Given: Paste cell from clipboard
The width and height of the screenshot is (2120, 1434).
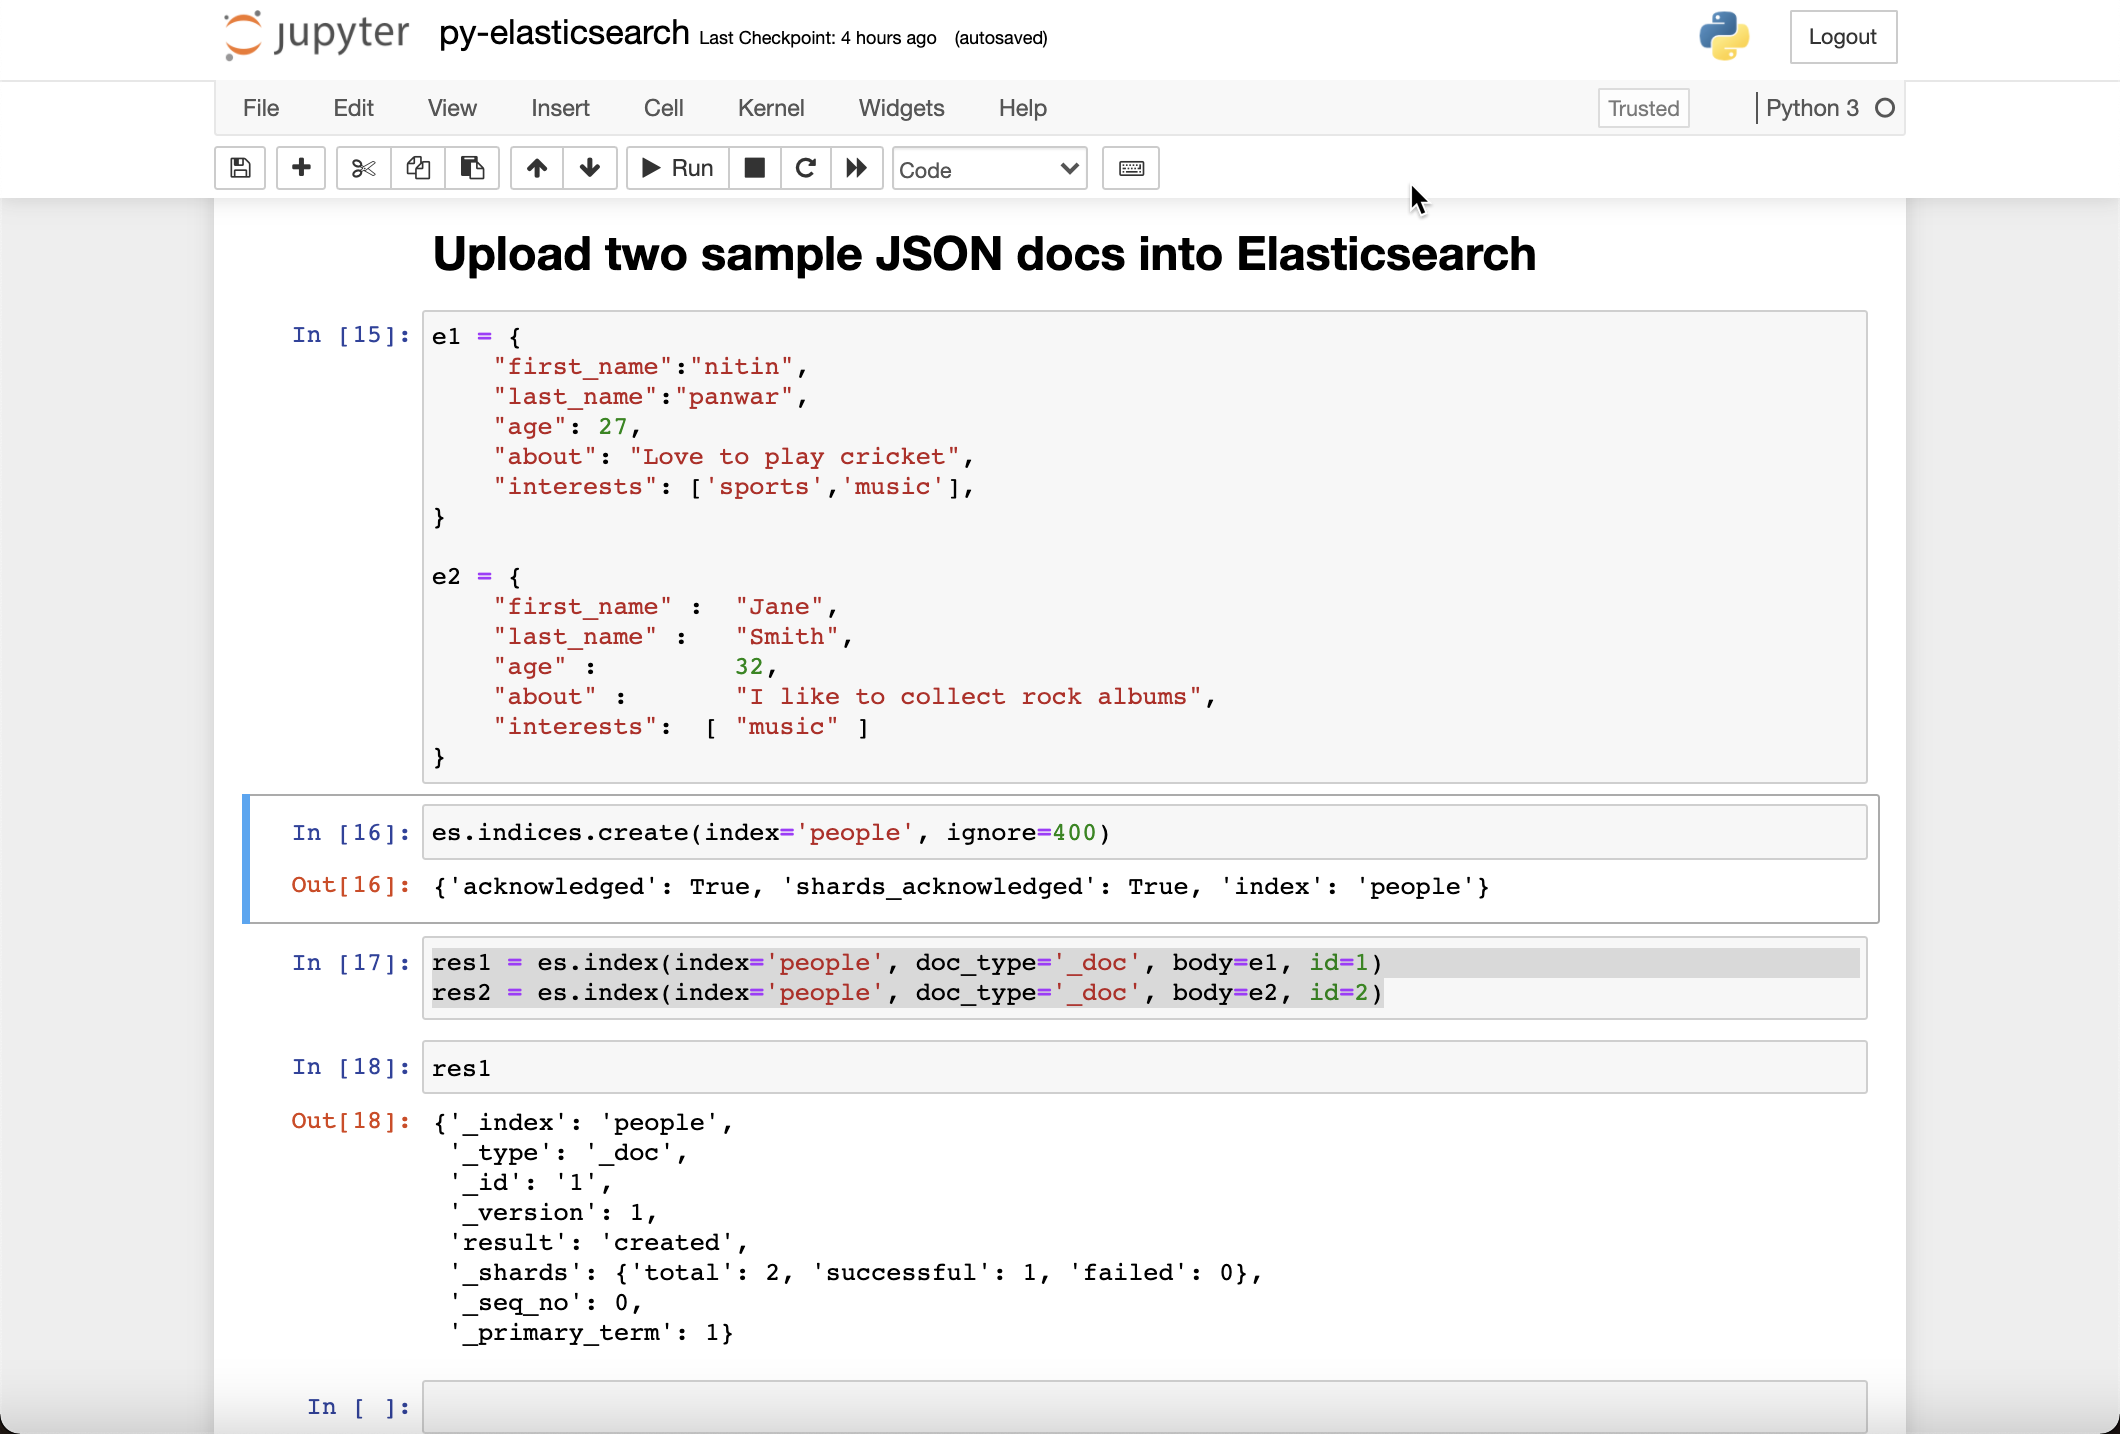Looking at the screenshot, I should tap(472, 168).
